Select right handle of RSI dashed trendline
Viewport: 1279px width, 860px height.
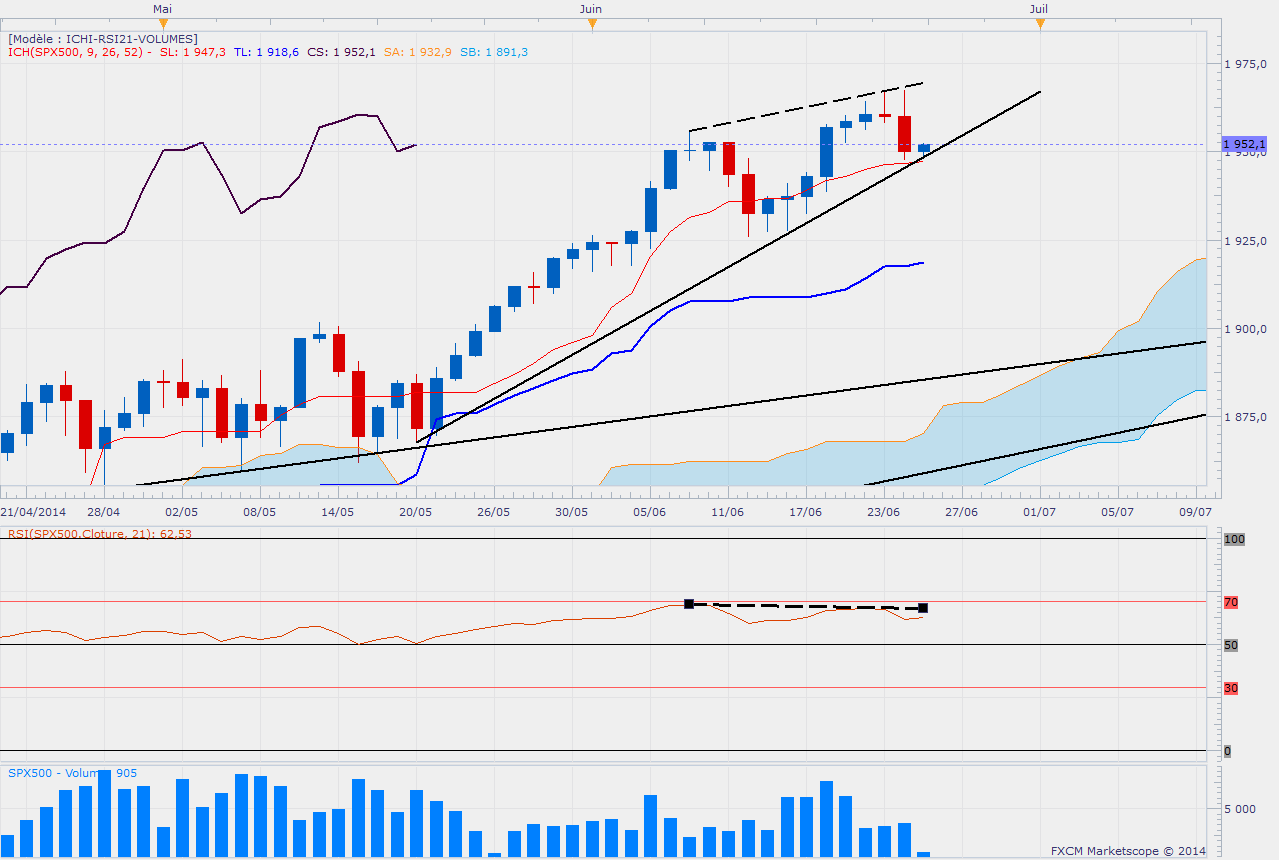pyautogui.click(x=923, y=608)
